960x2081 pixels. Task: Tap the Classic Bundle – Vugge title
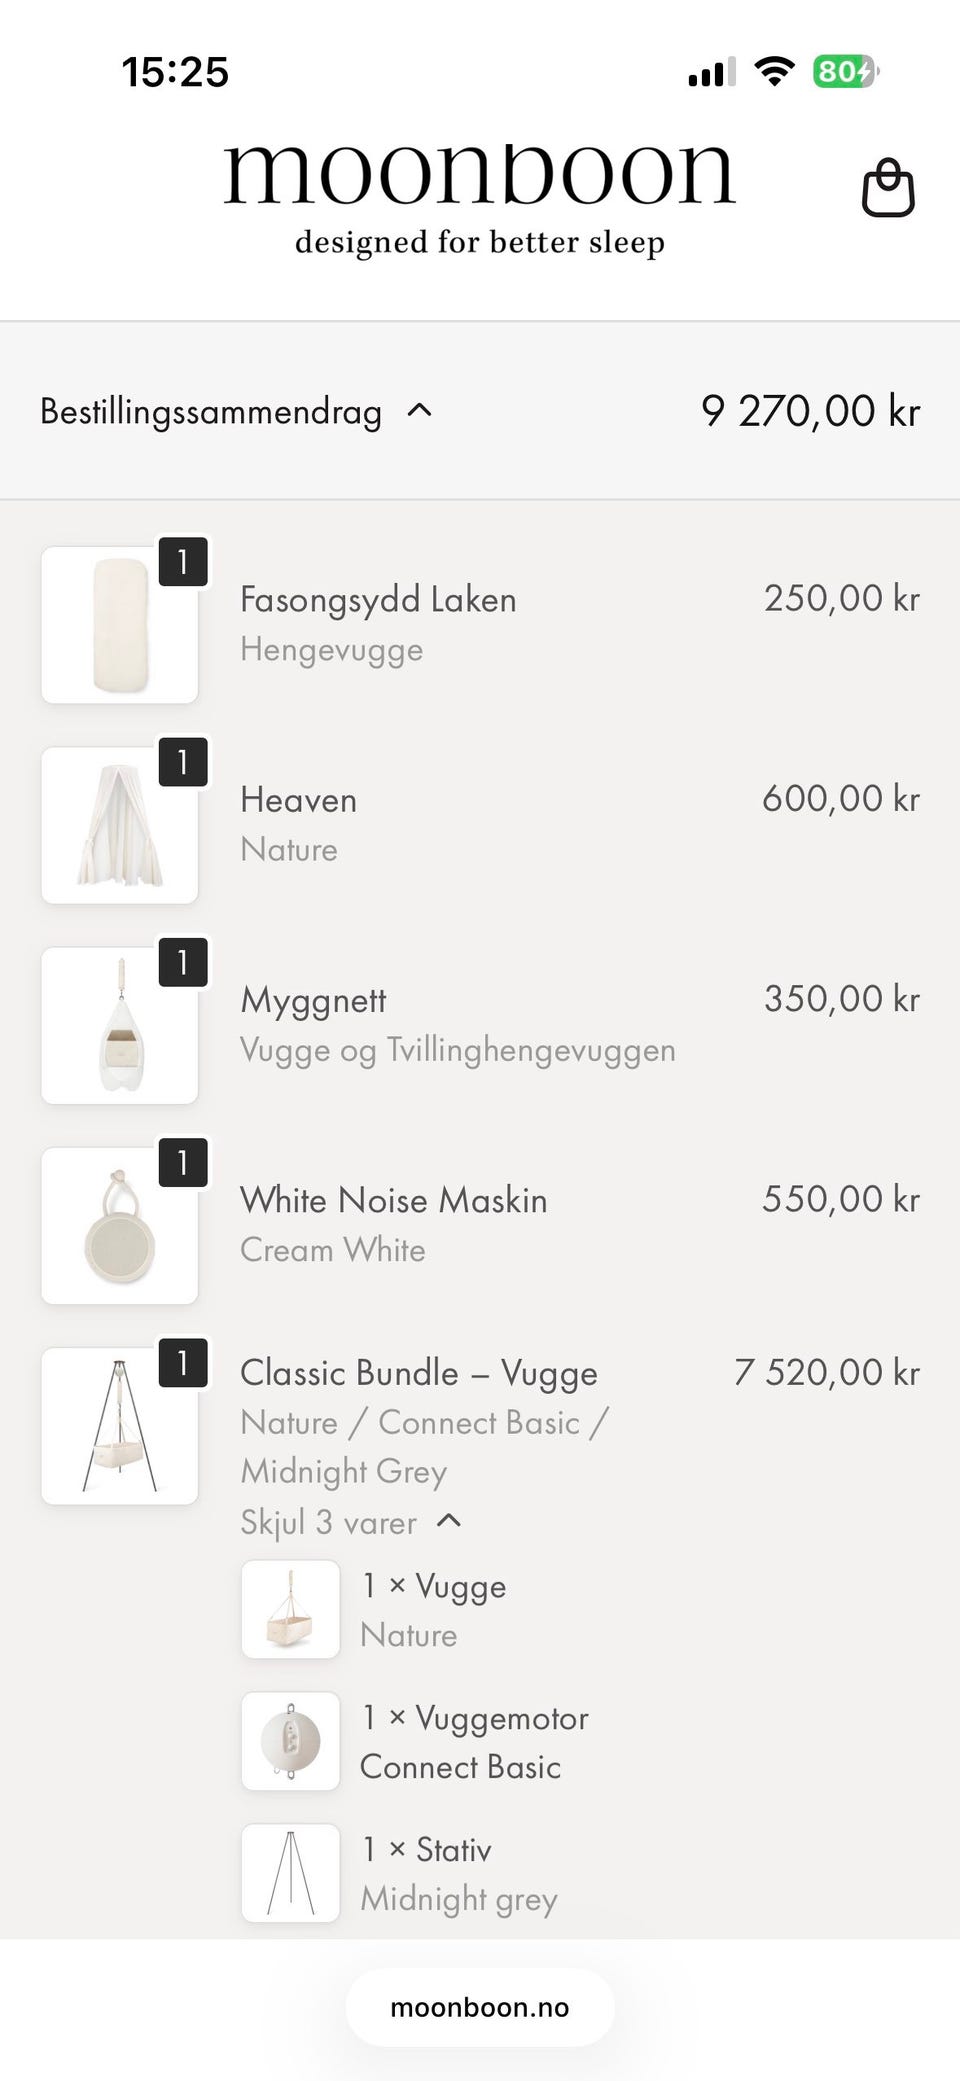[x=419, y=1373]
